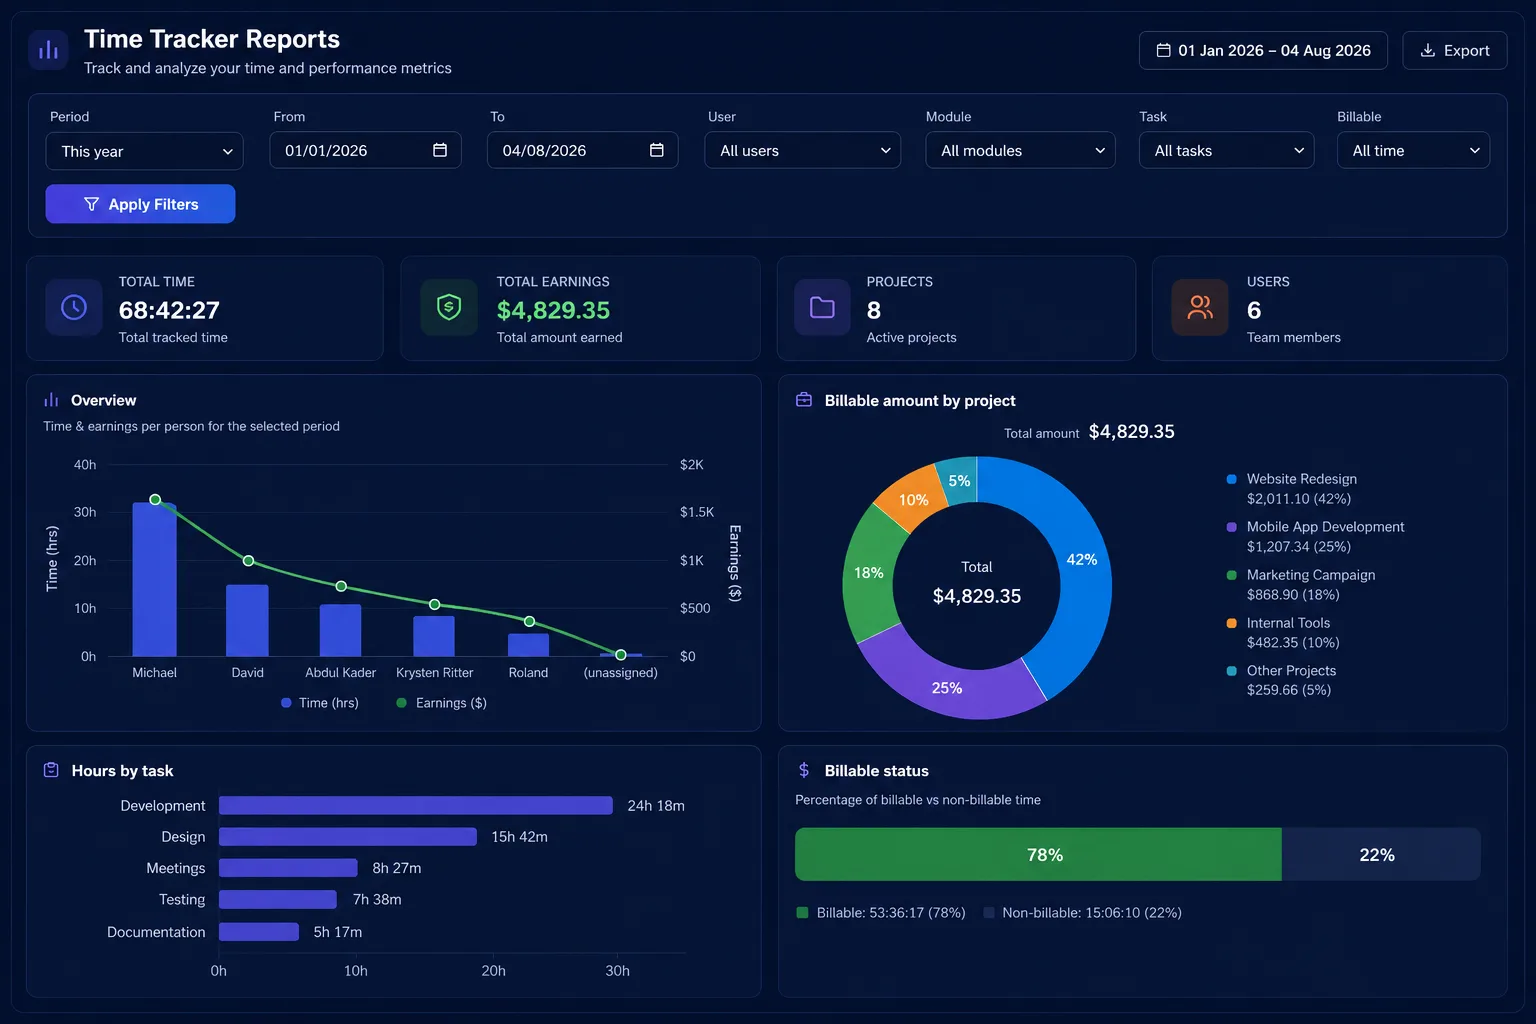The image size is (1536, 1024).
Task: Click the Team members label
Action: (x=1293, y=338)
